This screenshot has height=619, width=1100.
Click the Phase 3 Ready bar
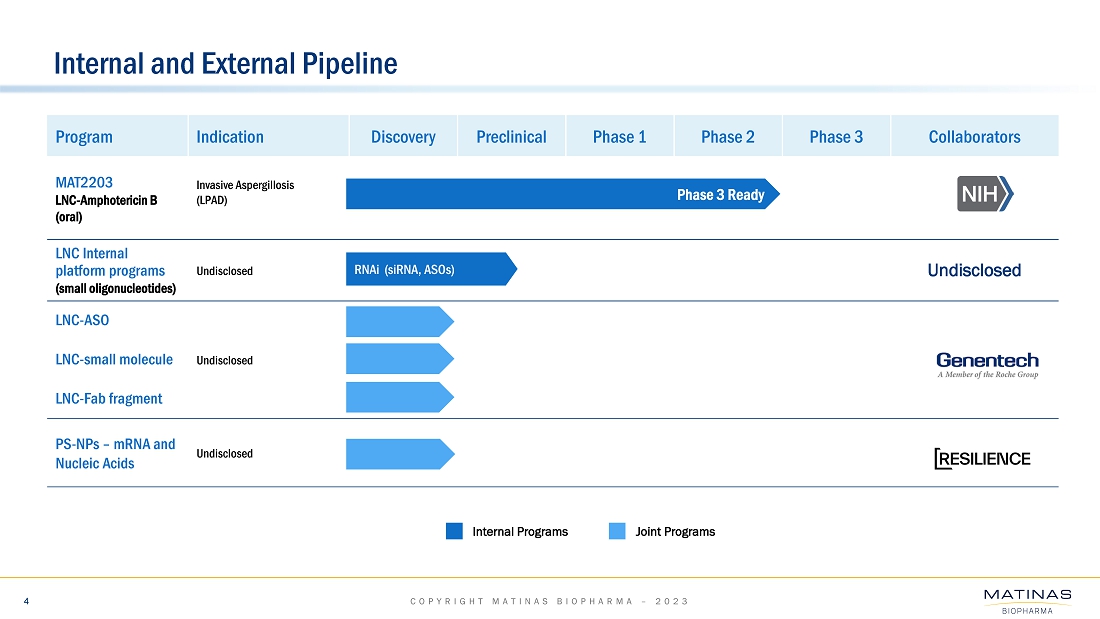[562, 194]
